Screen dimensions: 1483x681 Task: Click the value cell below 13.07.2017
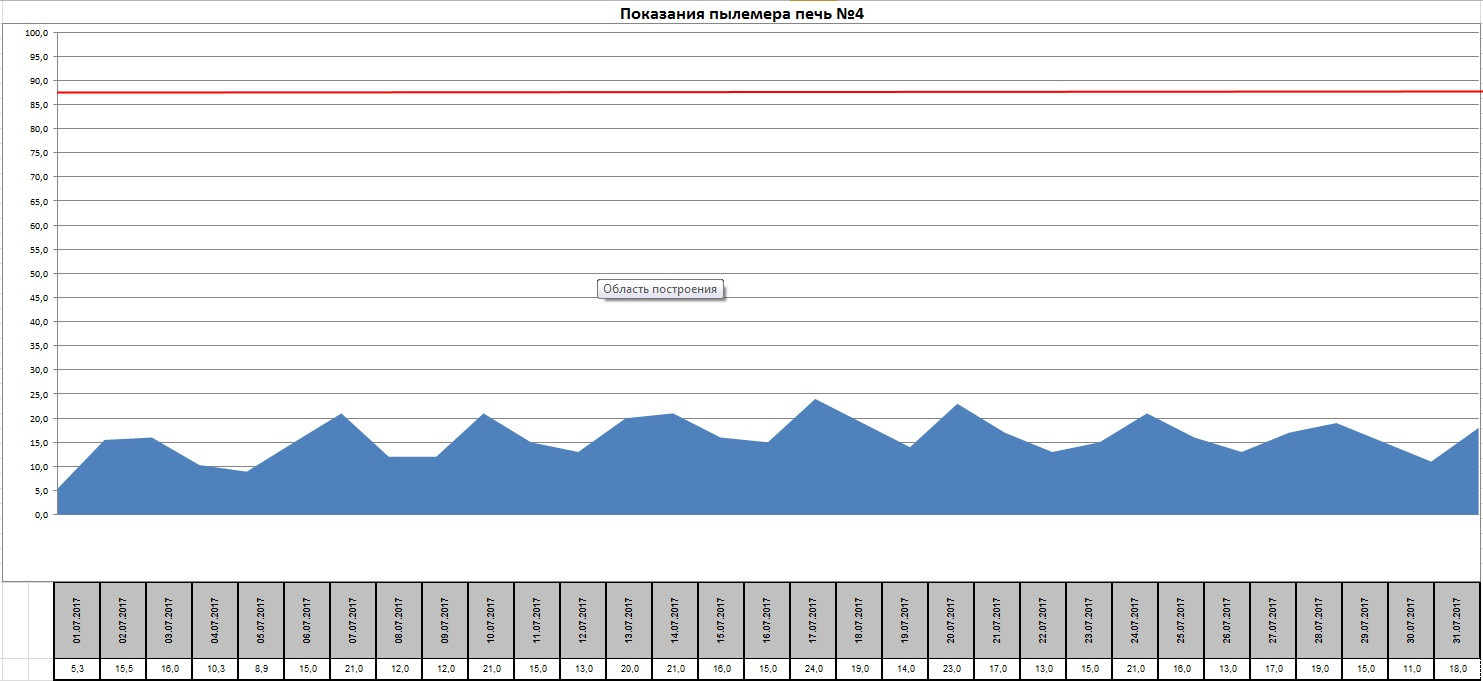(629, 668)
